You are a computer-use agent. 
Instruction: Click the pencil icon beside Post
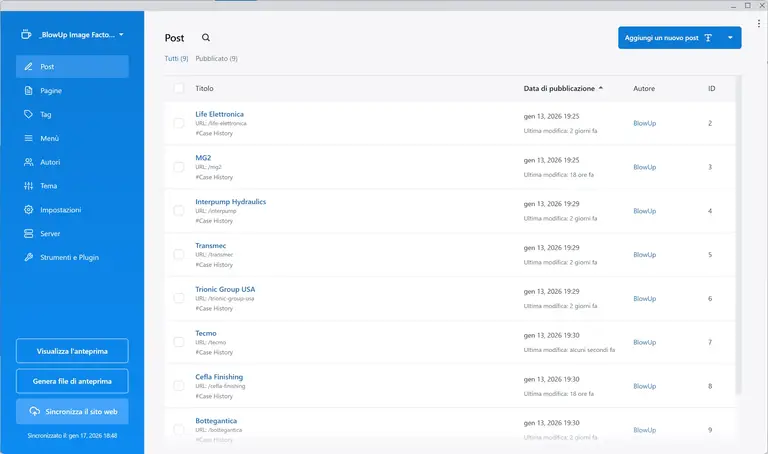[28, 67]
